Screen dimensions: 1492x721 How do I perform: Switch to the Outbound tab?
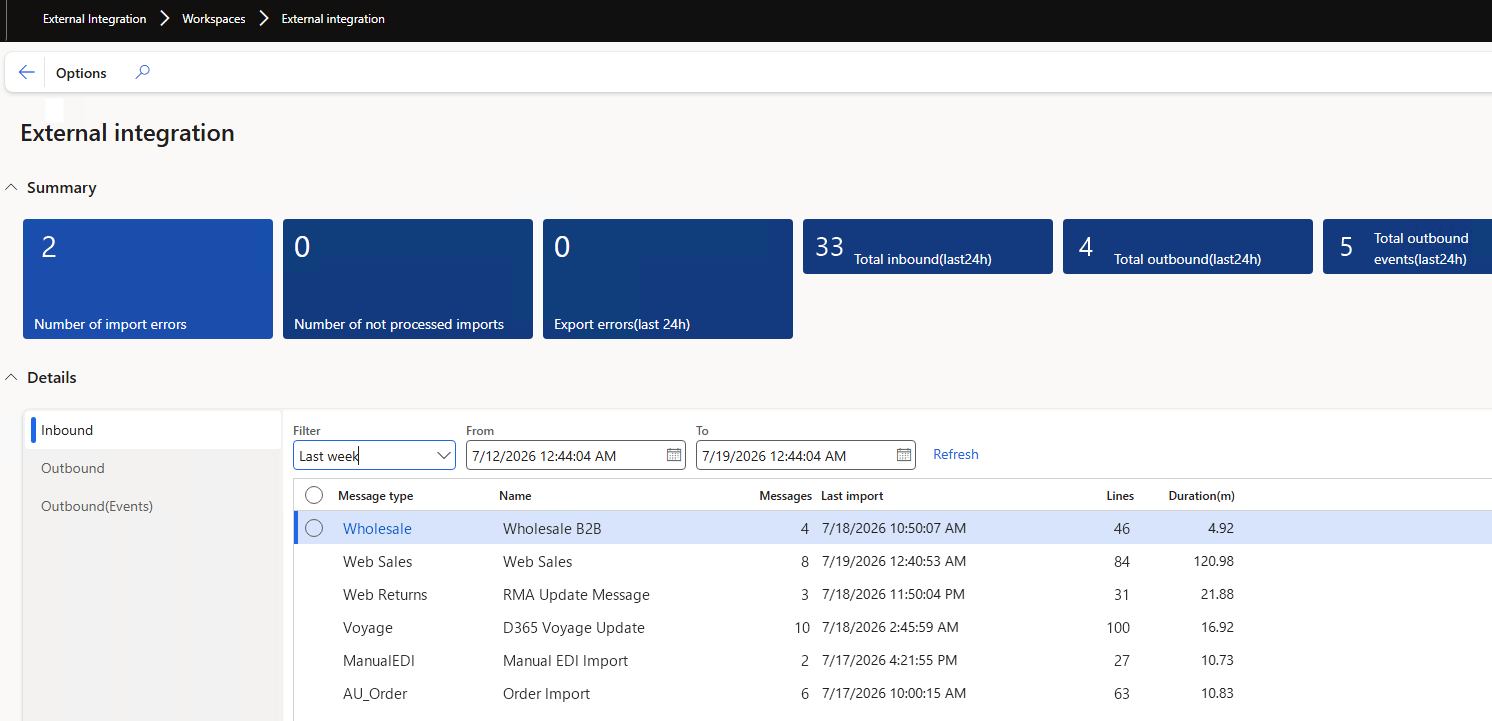coord(153,468)
